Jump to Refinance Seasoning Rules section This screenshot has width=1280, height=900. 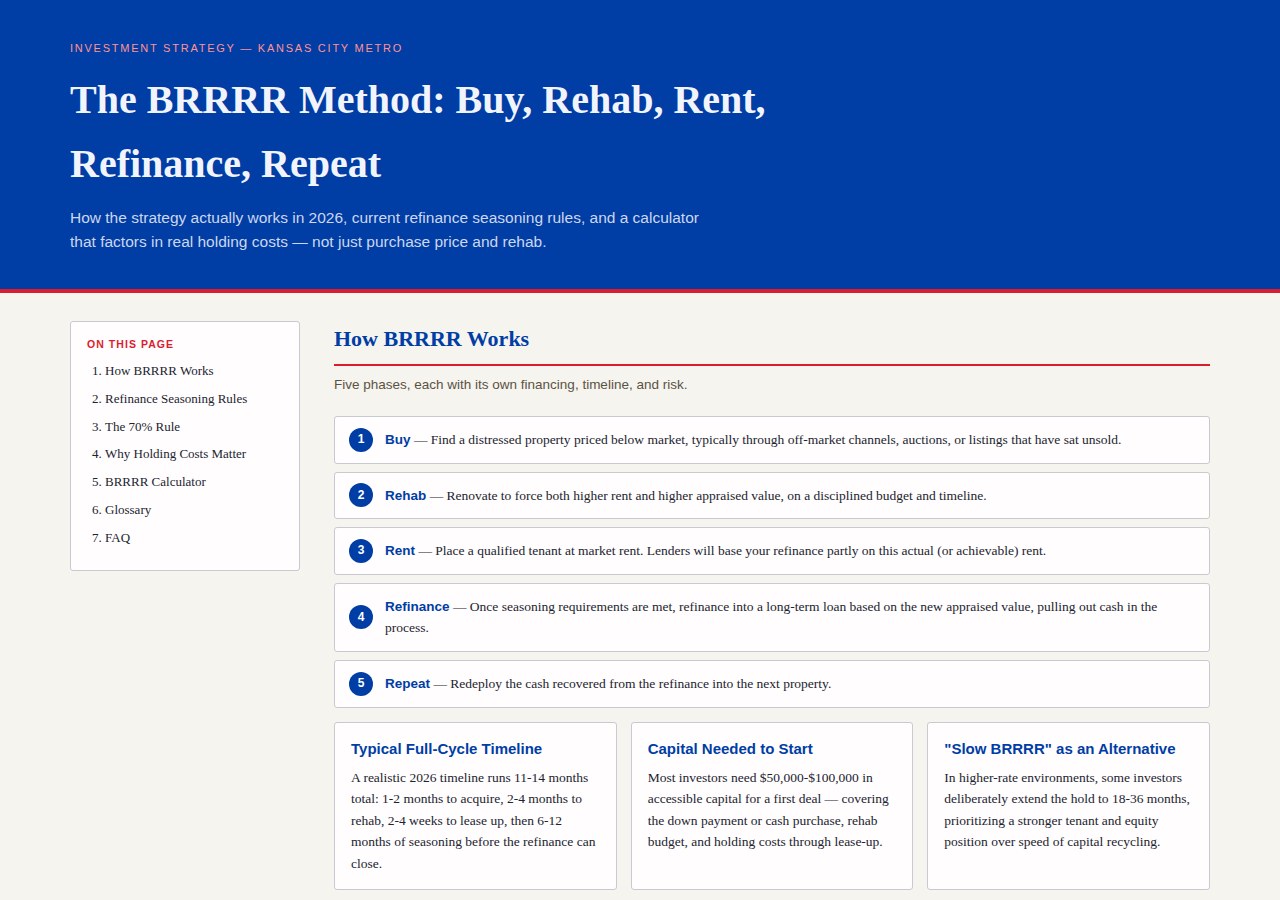tap(176, 399)
